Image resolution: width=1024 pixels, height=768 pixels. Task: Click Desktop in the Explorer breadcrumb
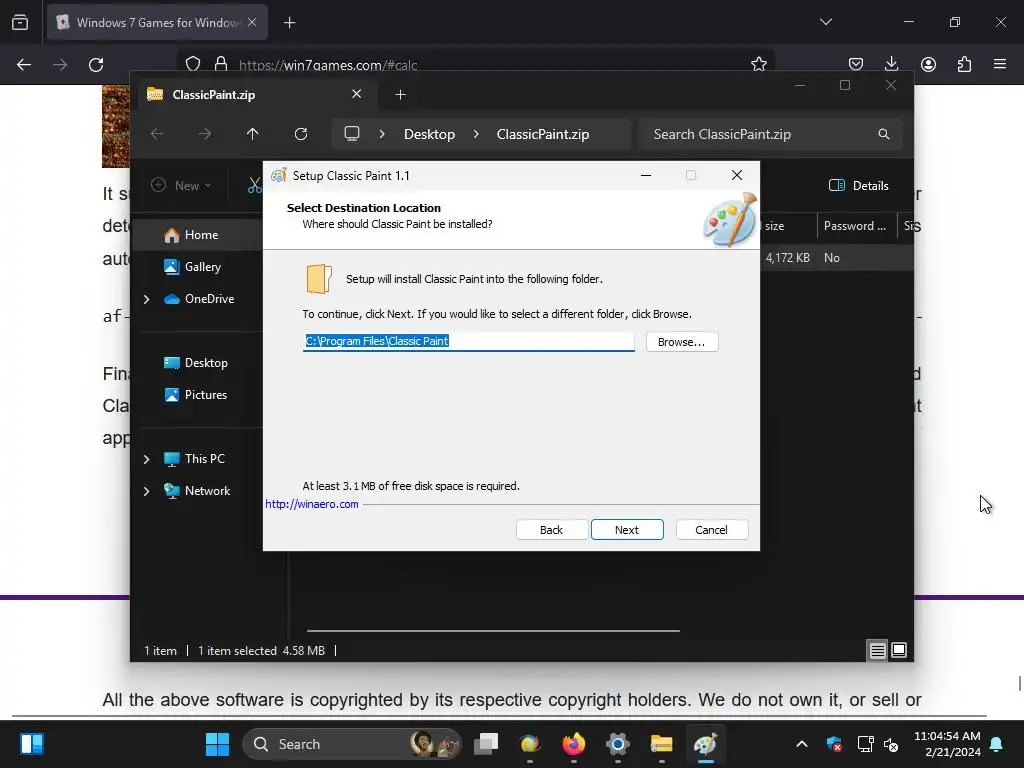[429, 134]
